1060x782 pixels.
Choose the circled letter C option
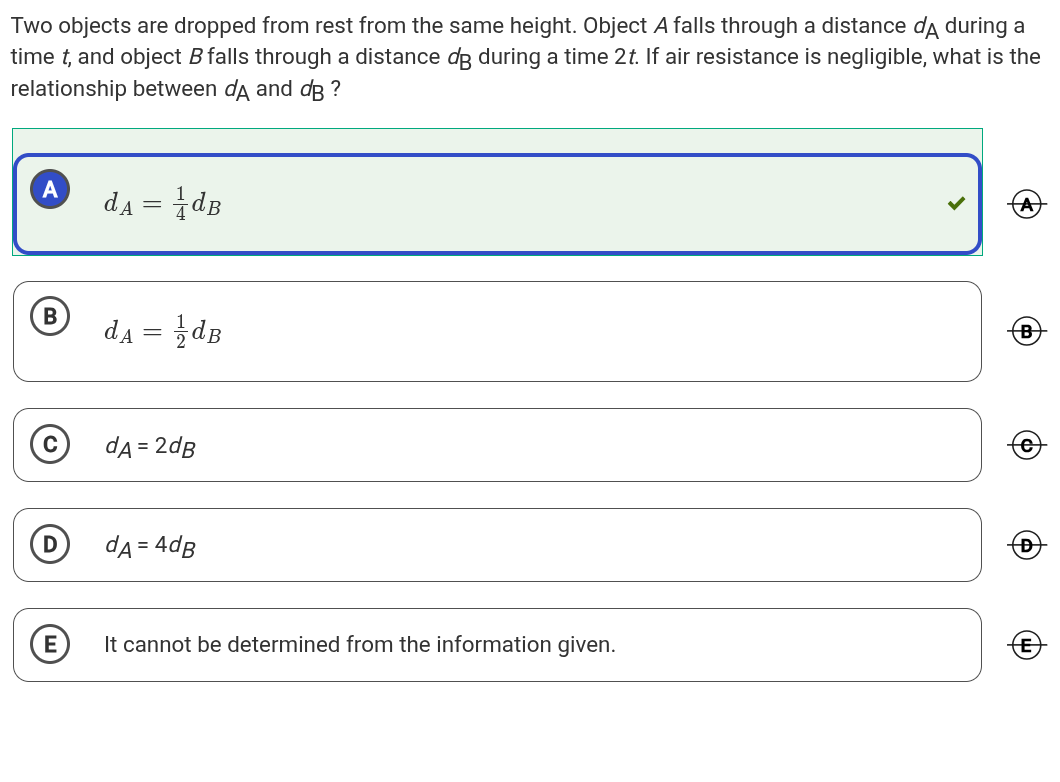click(50, 444)
